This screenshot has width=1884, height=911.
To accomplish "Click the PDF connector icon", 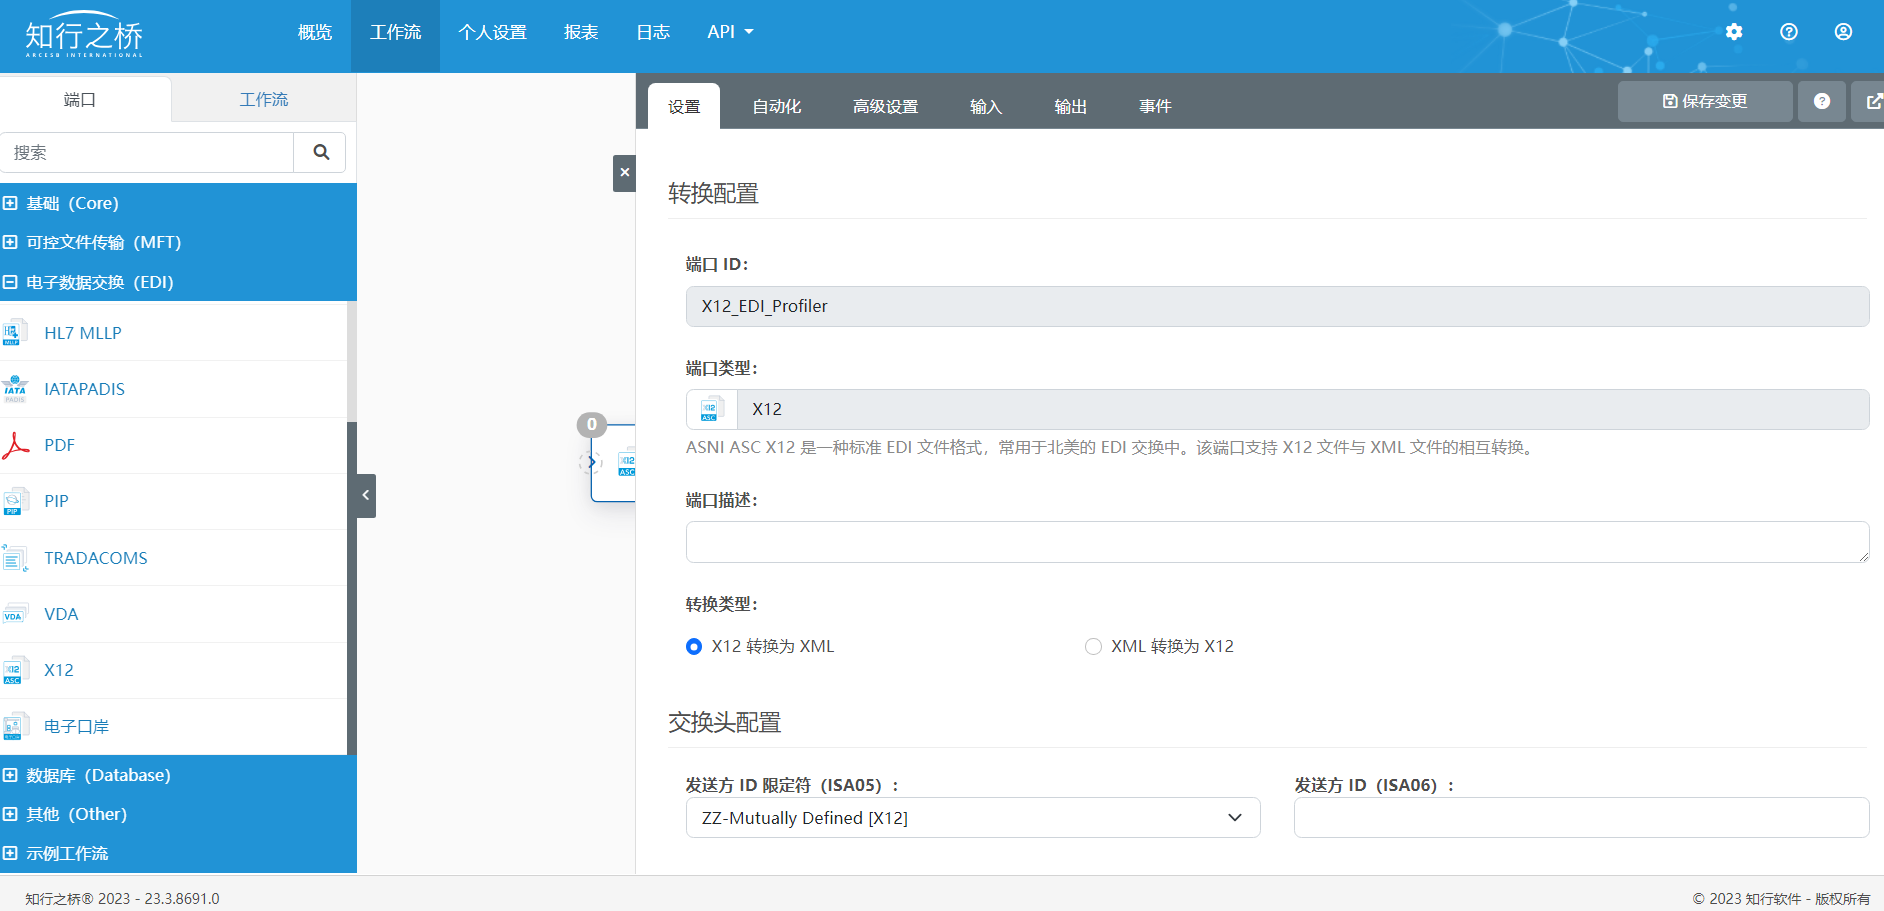I will (x=16, y=446).
